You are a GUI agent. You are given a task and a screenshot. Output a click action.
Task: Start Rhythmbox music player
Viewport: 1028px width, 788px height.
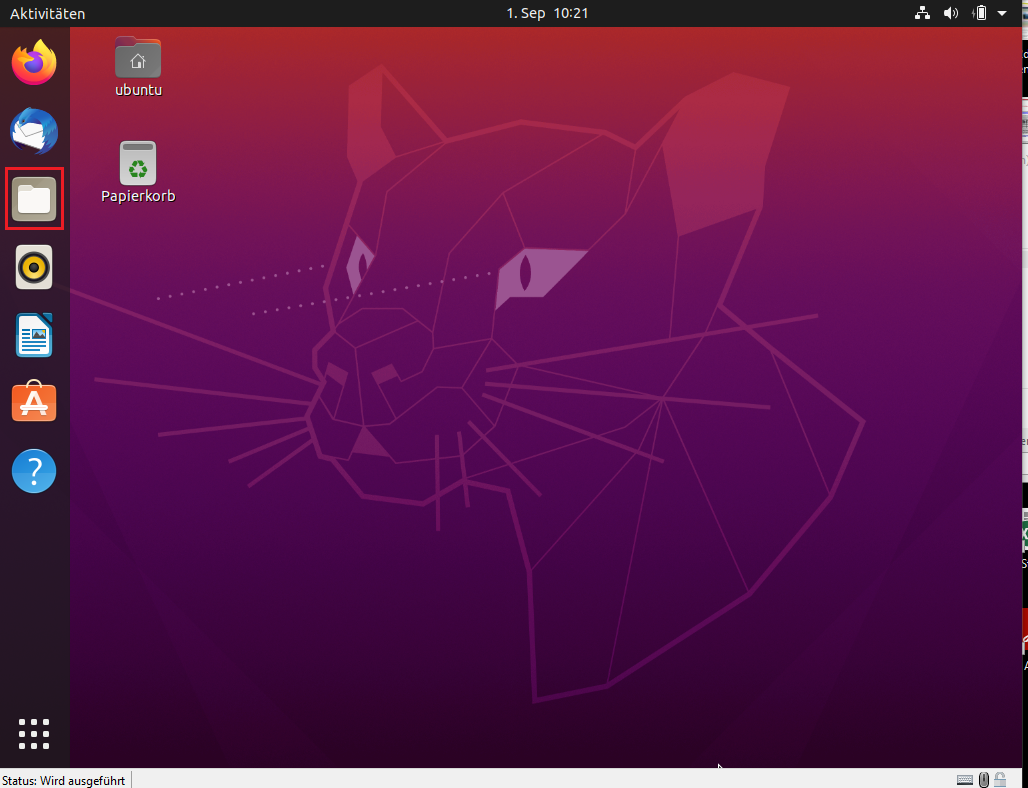[x=34, y=267]
